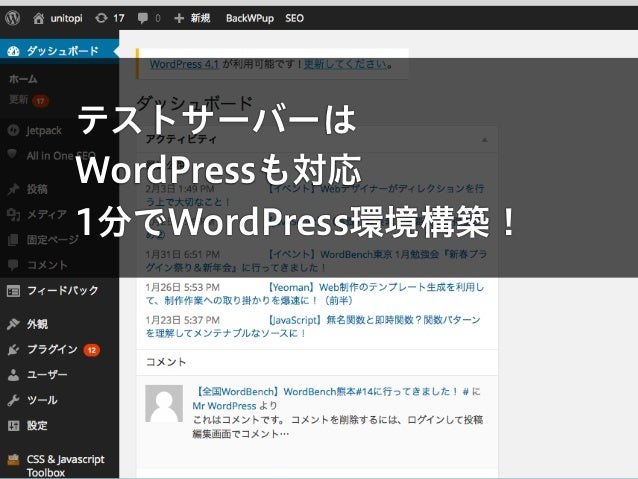Collapse the アクティビティ widget with arrow toggle
Viewport: 638px width, 479px height.
484,140
